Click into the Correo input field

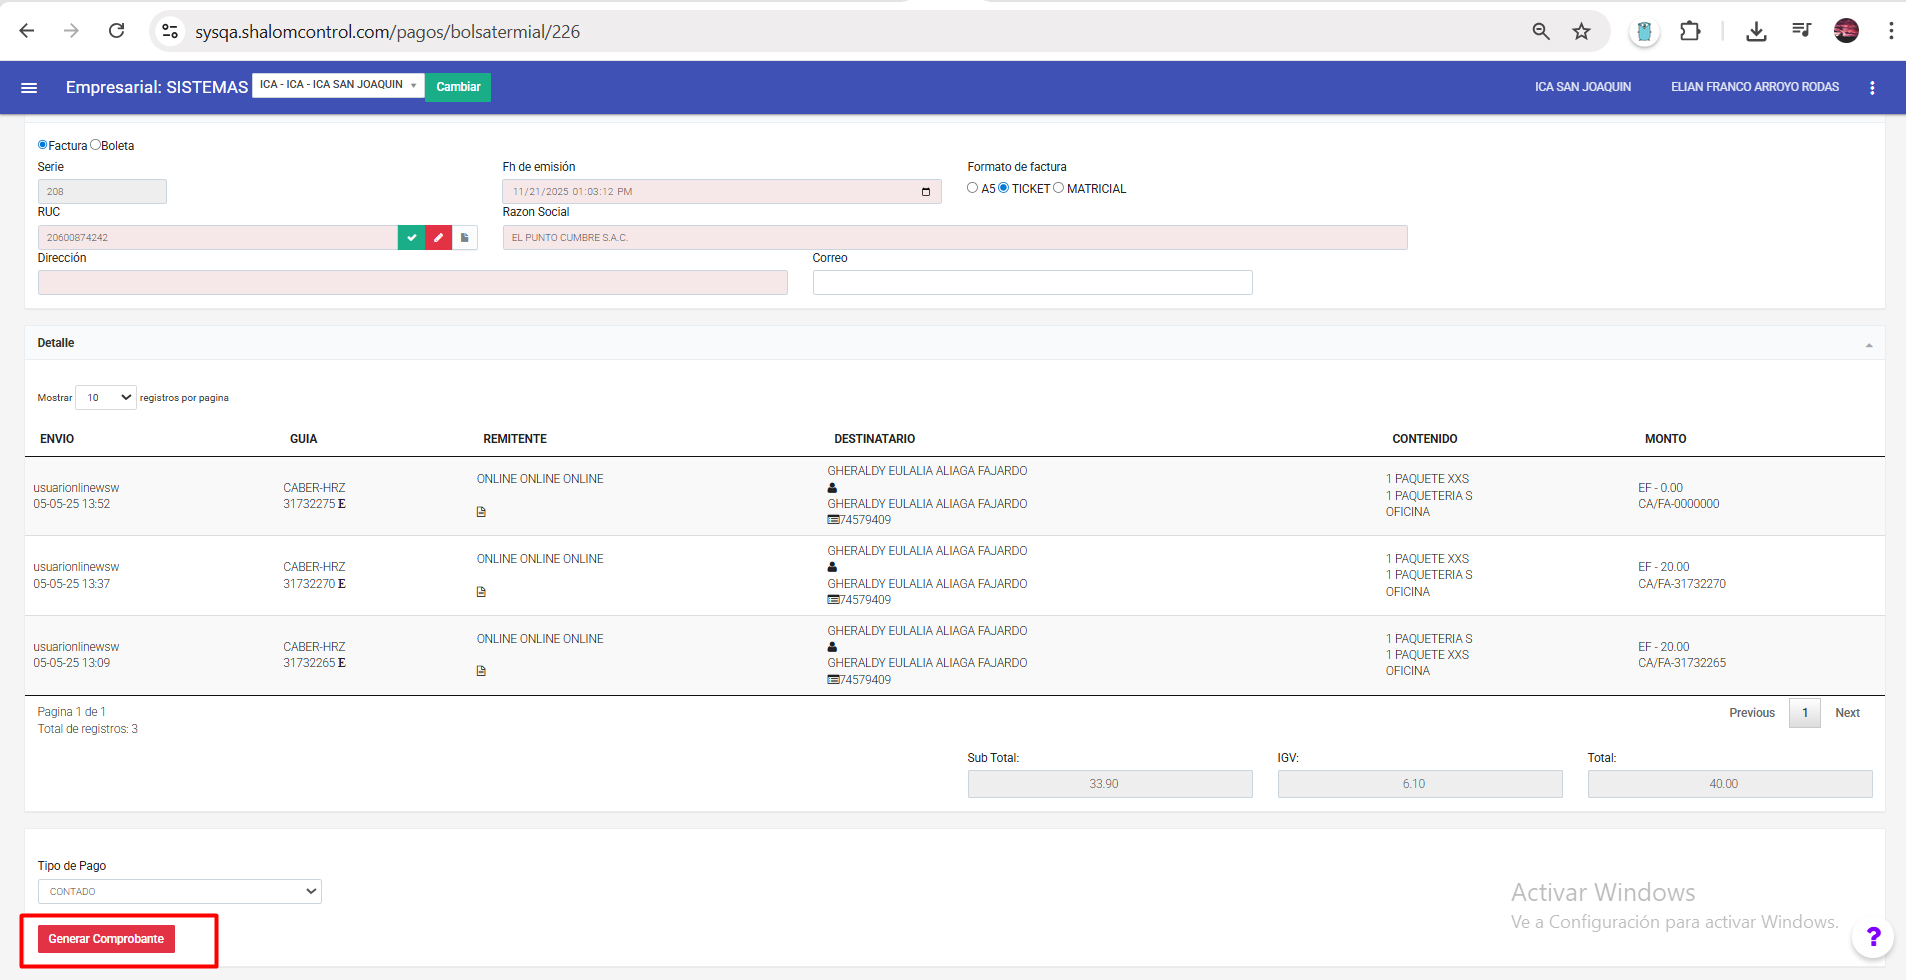click(x=1032, y=283)
